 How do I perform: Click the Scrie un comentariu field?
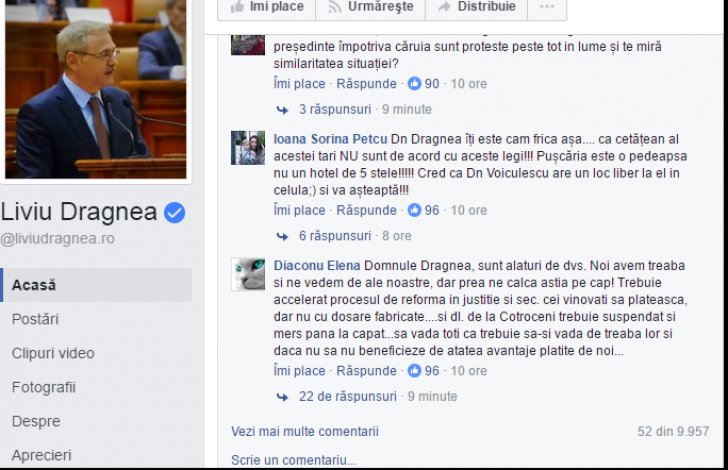(x=470, y=460)
